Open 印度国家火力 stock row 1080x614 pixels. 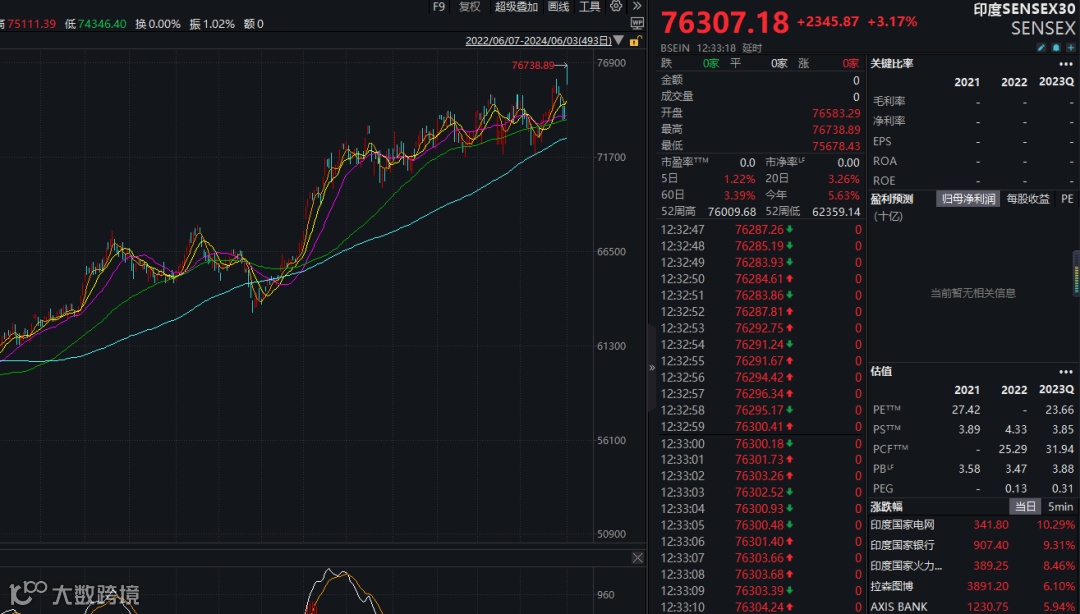pos(972,566)
